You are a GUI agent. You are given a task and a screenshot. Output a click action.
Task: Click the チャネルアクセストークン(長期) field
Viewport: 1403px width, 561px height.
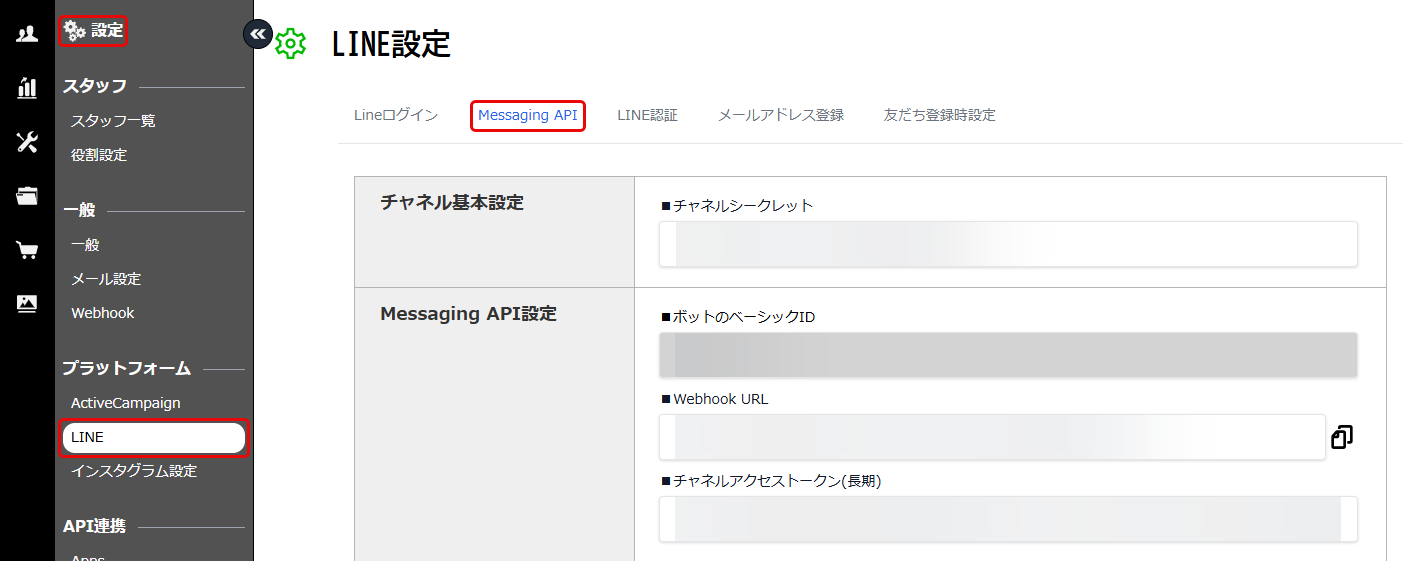(x=1008, y=519)
